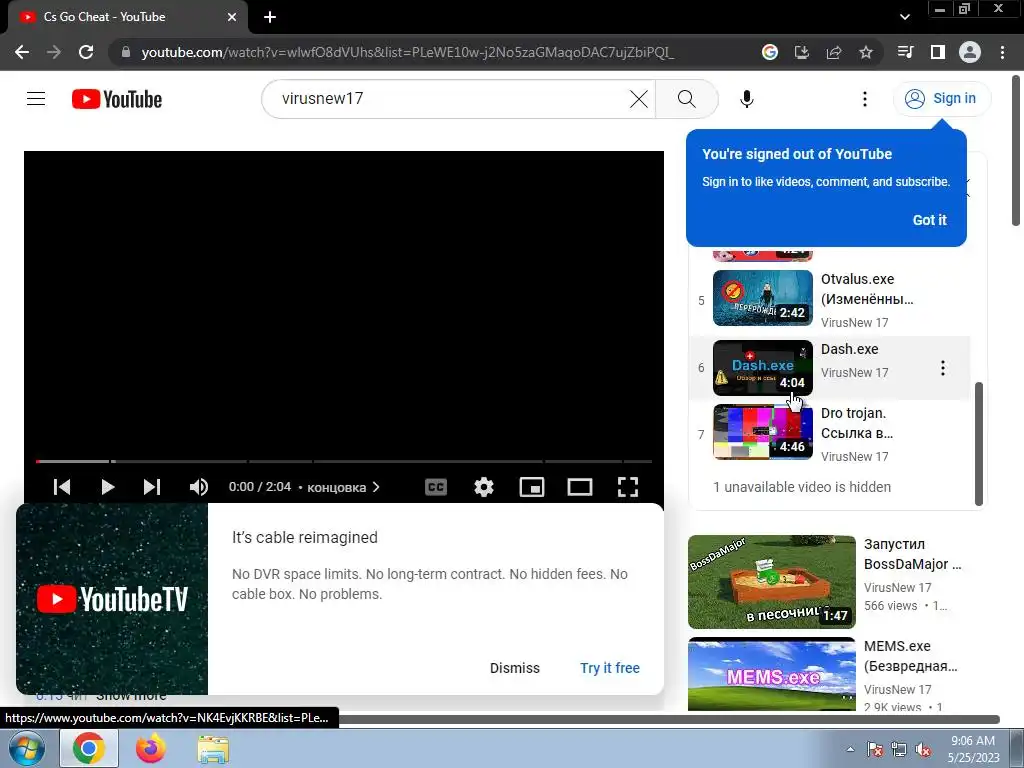This screenshot has width=1024, height=768.
Task: Dismiss the YouTube TV promo
Action: click(x=515, y=668)
